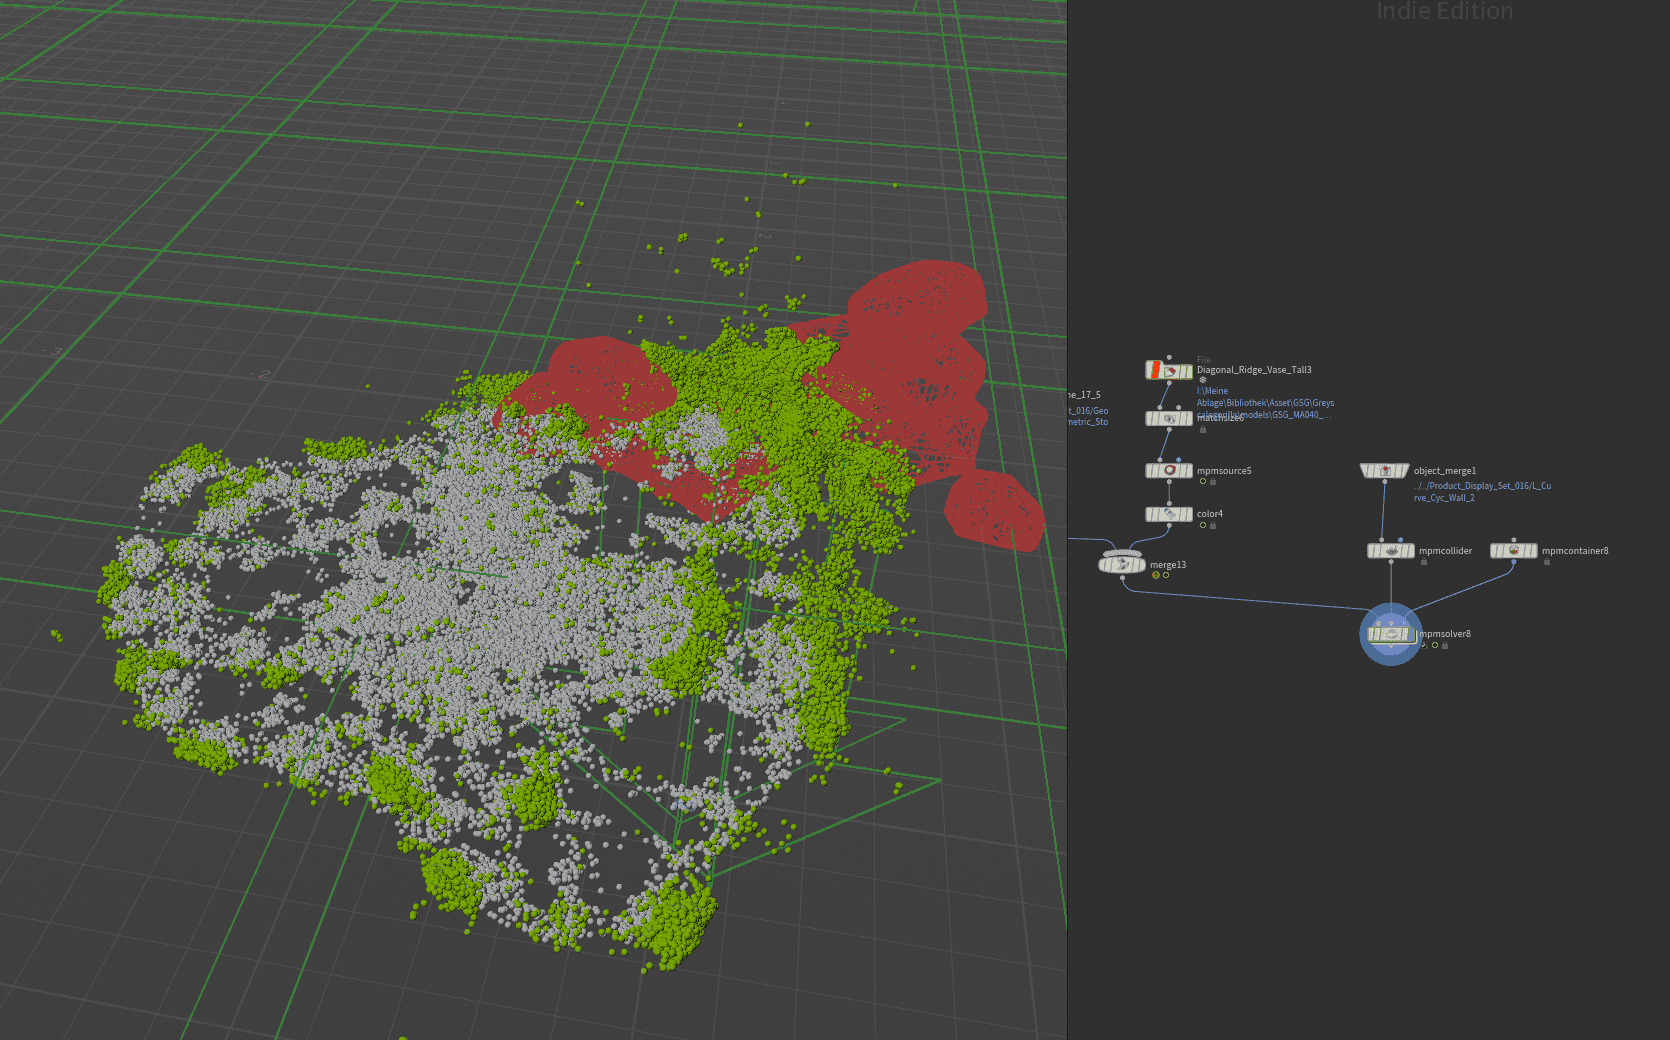Click the mpmcollider node icon
This screenshot has width=1670, height=1040.
pyautogui.click(x=1392, y=551)
